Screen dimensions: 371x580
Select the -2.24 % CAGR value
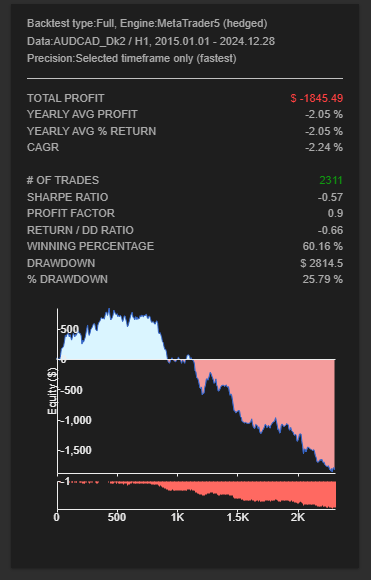click(x=324, y=147)
